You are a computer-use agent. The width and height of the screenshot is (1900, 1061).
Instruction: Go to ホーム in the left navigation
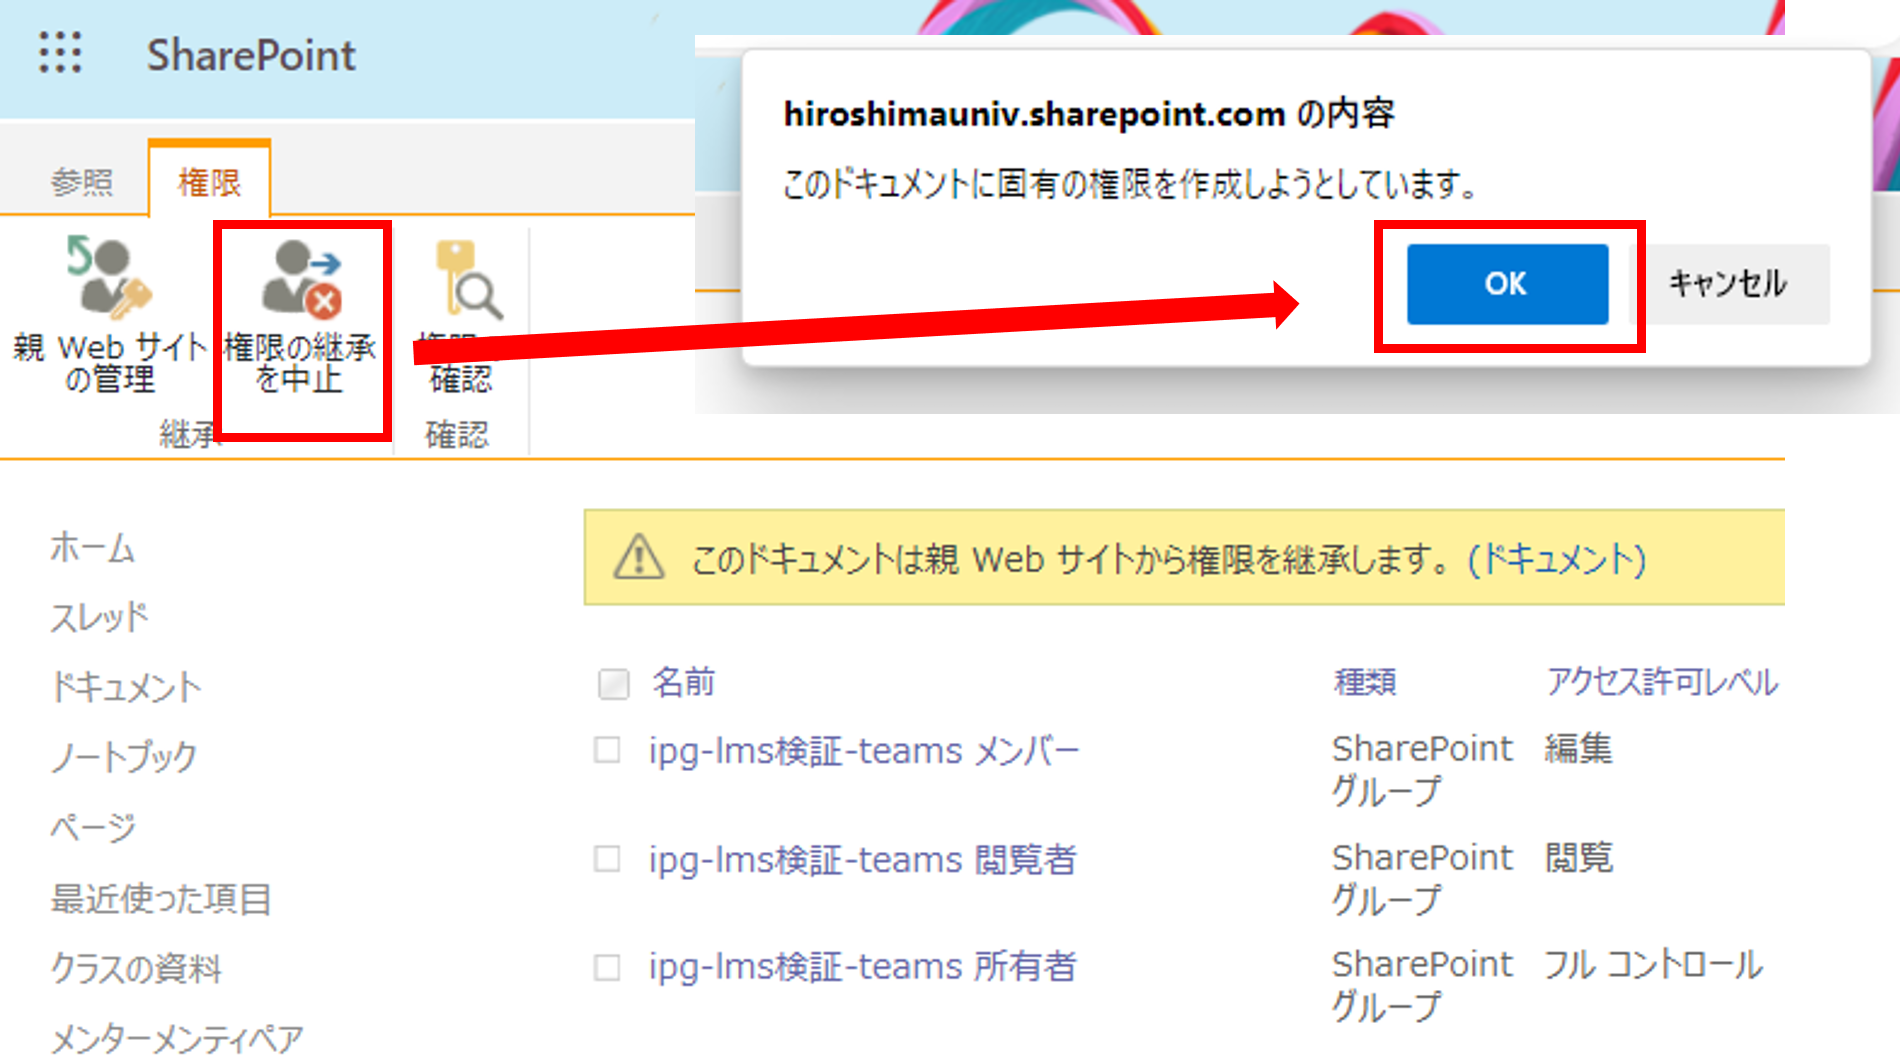coord(93,548)
